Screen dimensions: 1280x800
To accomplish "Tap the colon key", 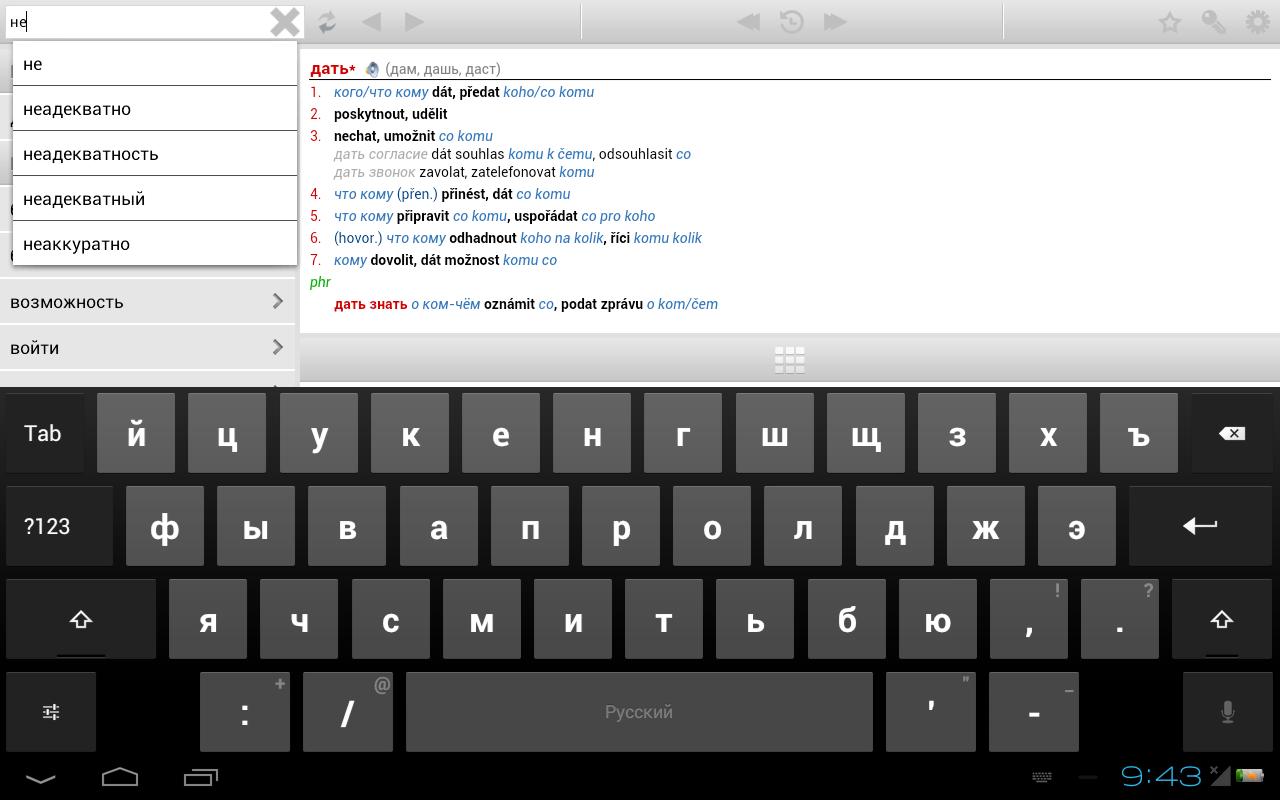I will [x=245, y=712].
